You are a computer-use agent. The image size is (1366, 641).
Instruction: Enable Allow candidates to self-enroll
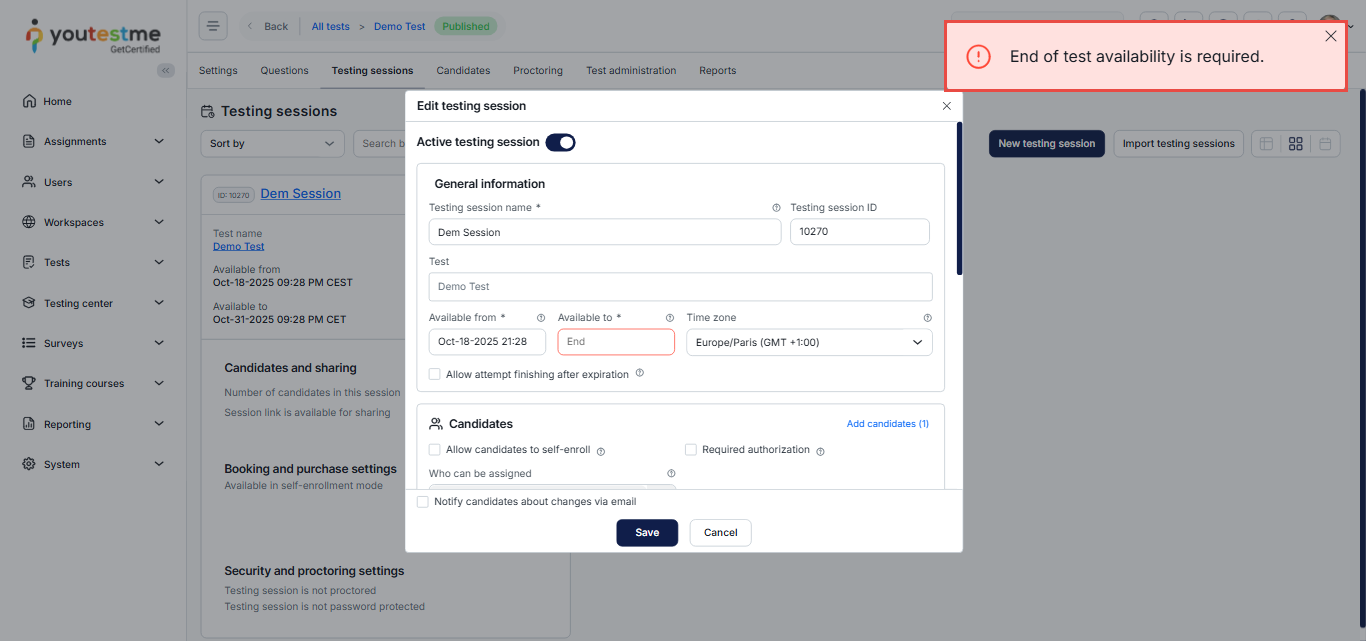click(x=435, y=450)
